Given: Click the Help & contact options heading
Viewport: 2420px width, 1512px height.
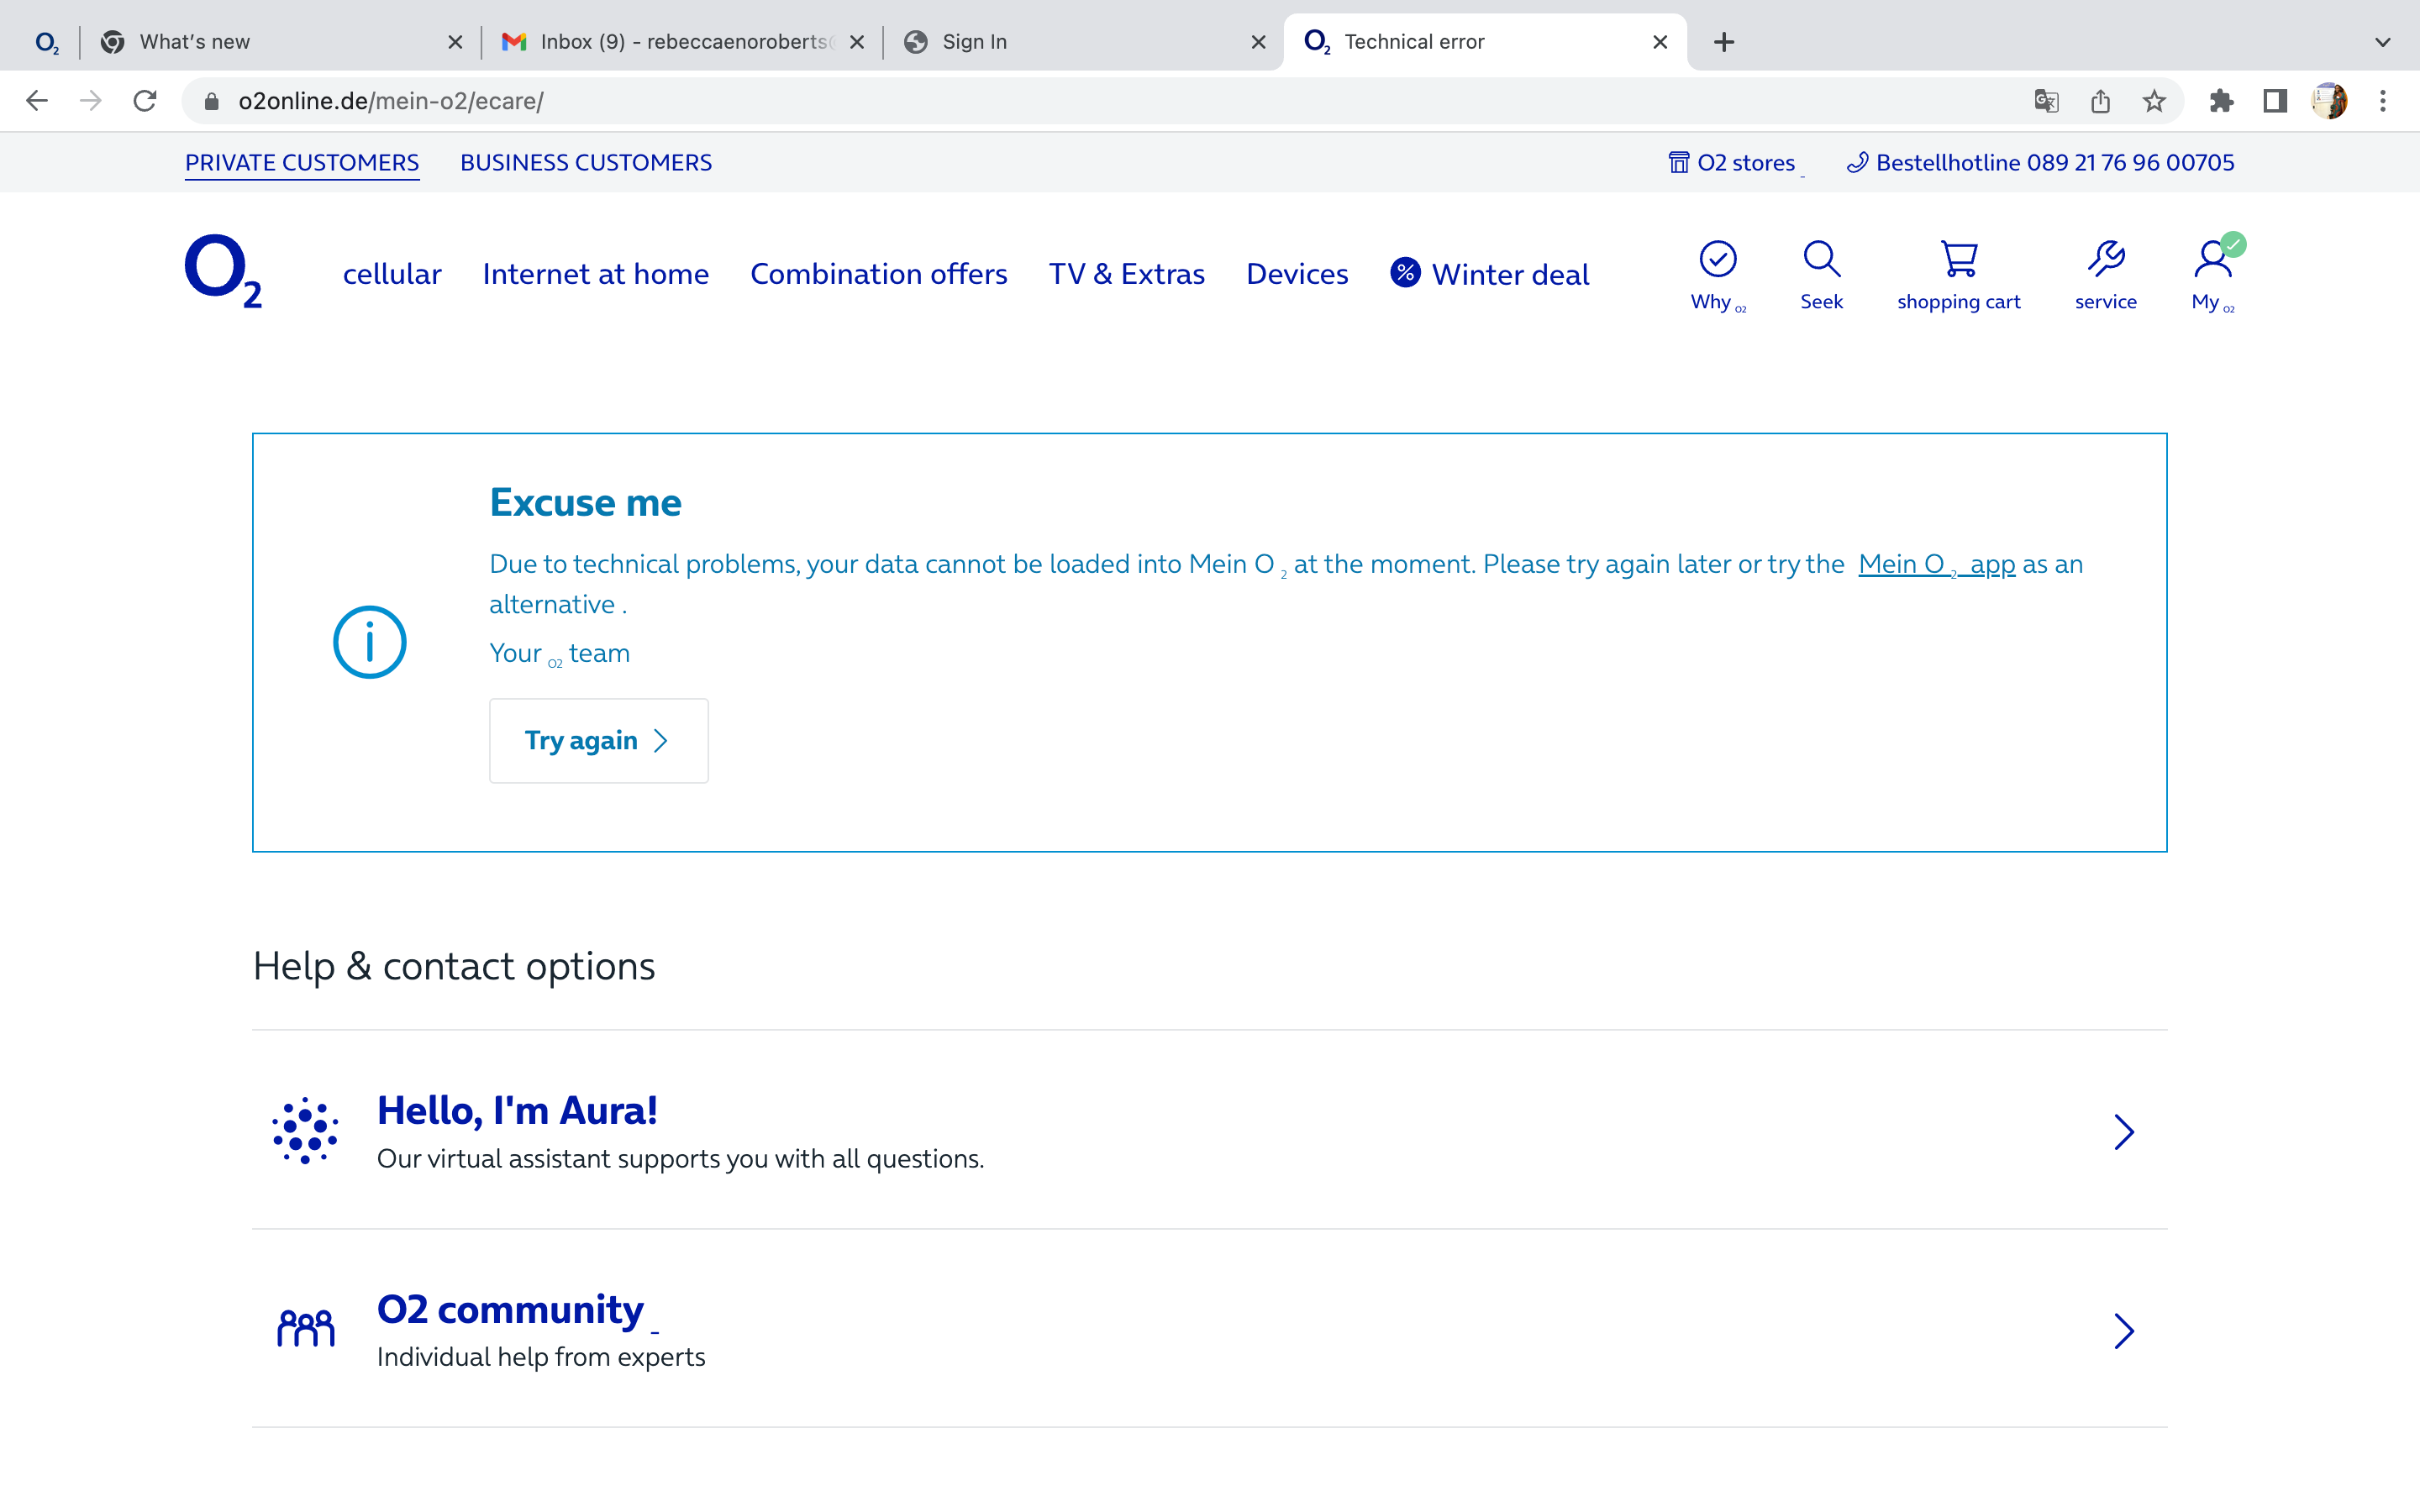Looking at the screenshot, I should pyautogui.click(x=454, y=966).
